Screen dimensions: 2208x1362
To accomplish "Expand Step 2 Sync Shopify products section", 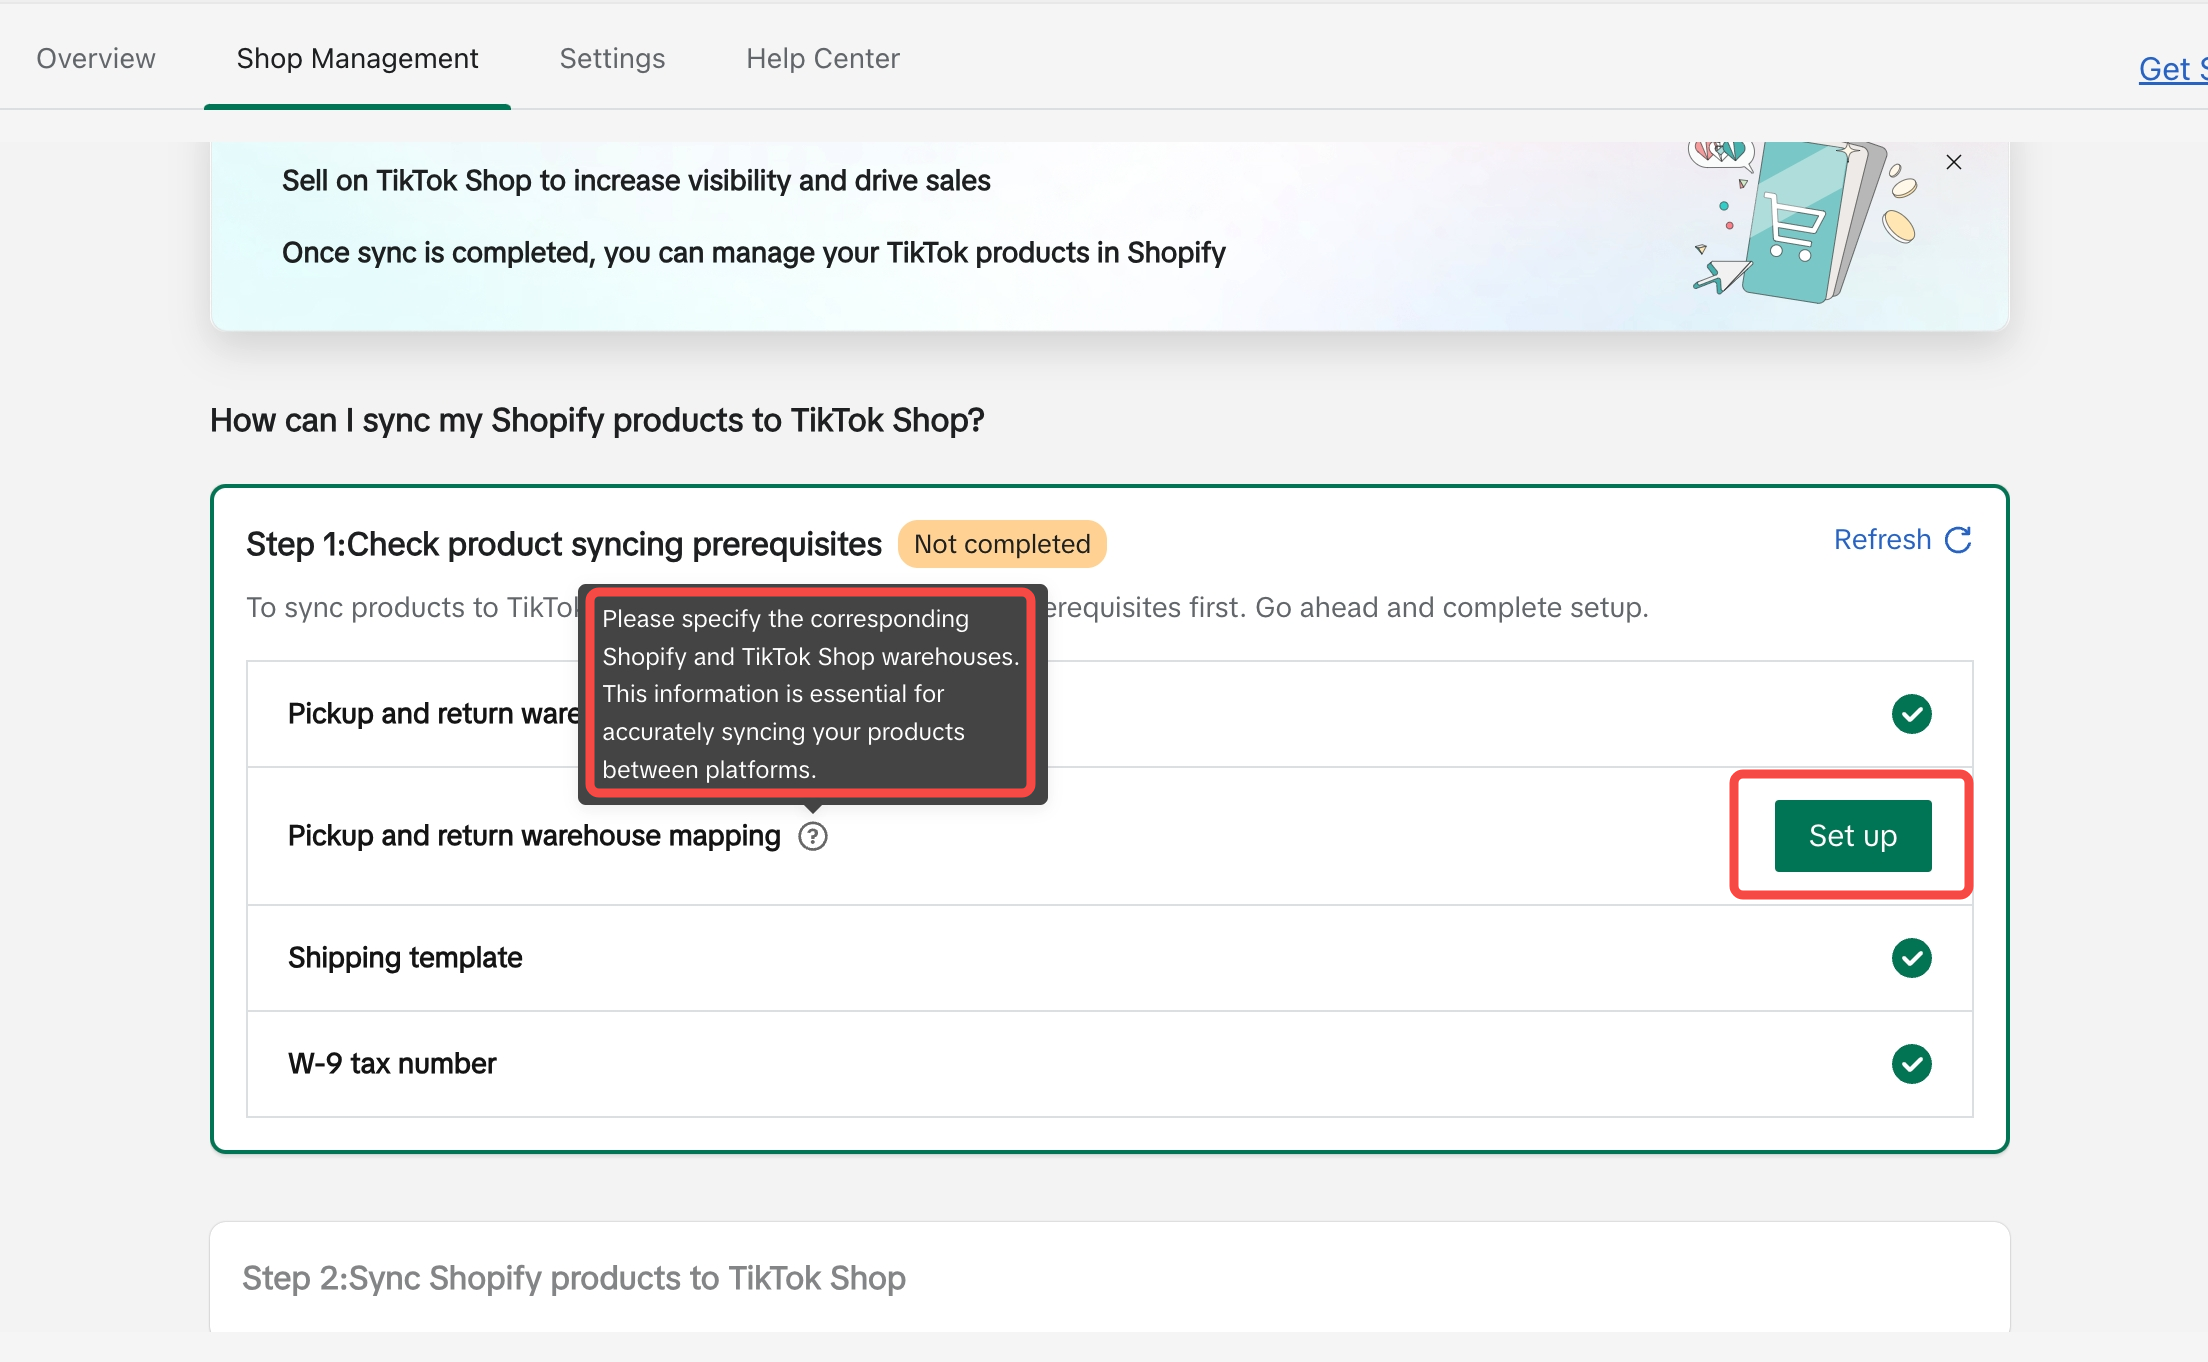I will (x=574, y=1278).
